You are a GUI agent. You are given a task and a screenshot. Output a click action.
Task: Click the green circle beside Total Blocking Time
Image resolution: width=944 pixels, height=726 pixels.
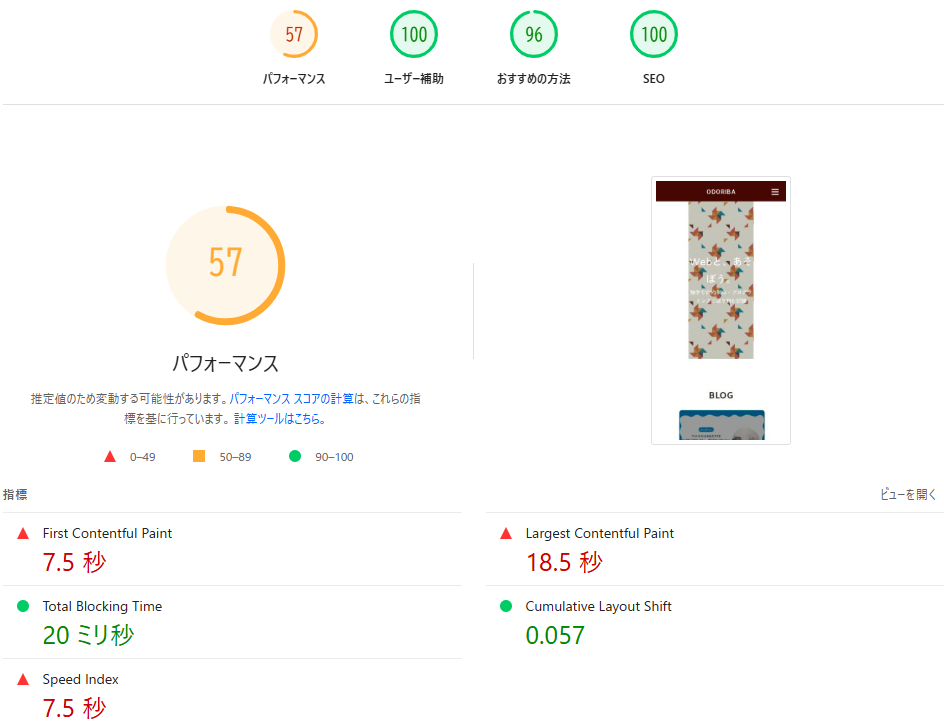[23, 606]
